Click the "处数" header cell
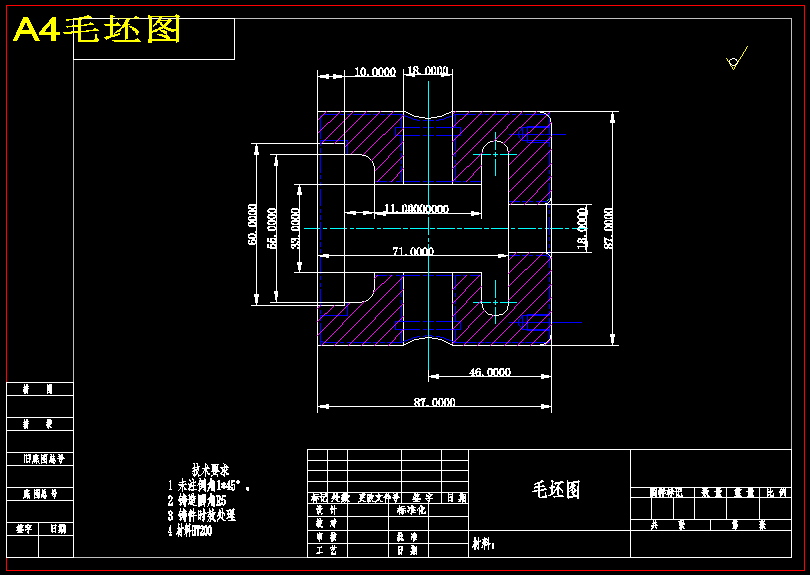810x575 pixels. 341,498
